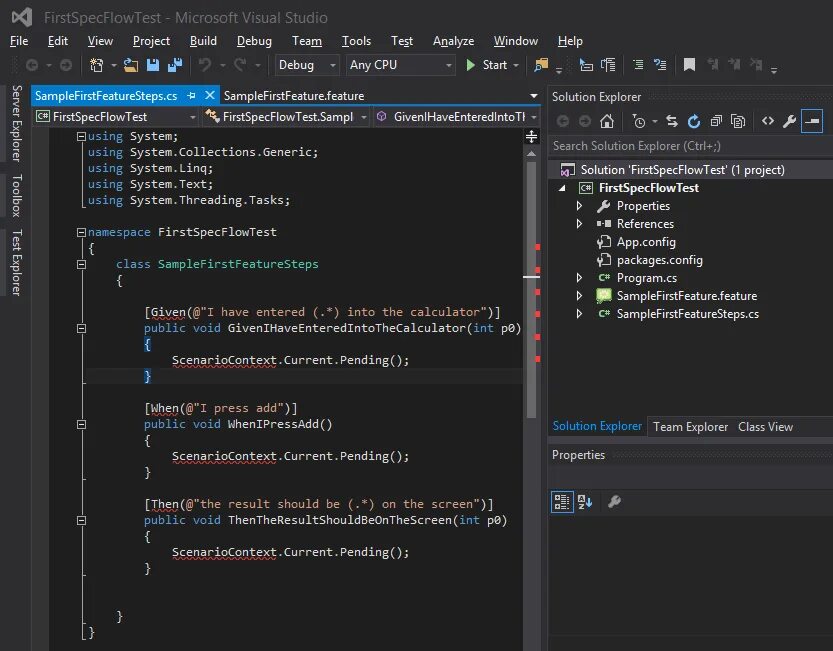Image resolution: width=833 pixels, height=651 pixels.
Task: Click the Save All icon
Action: (x=175, y=65)
